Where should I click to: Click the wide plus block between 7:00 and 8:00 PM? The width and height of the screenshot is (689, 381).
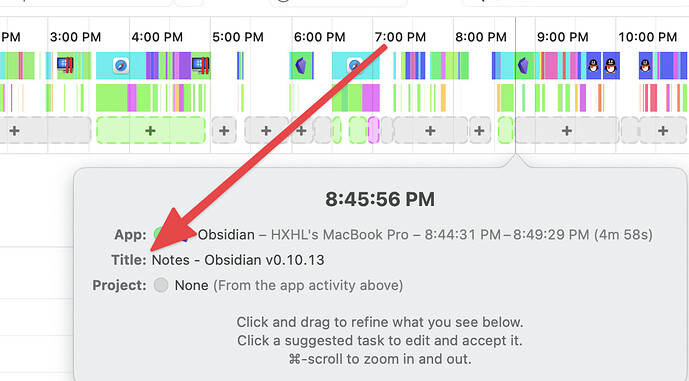[x=430, y=130]
